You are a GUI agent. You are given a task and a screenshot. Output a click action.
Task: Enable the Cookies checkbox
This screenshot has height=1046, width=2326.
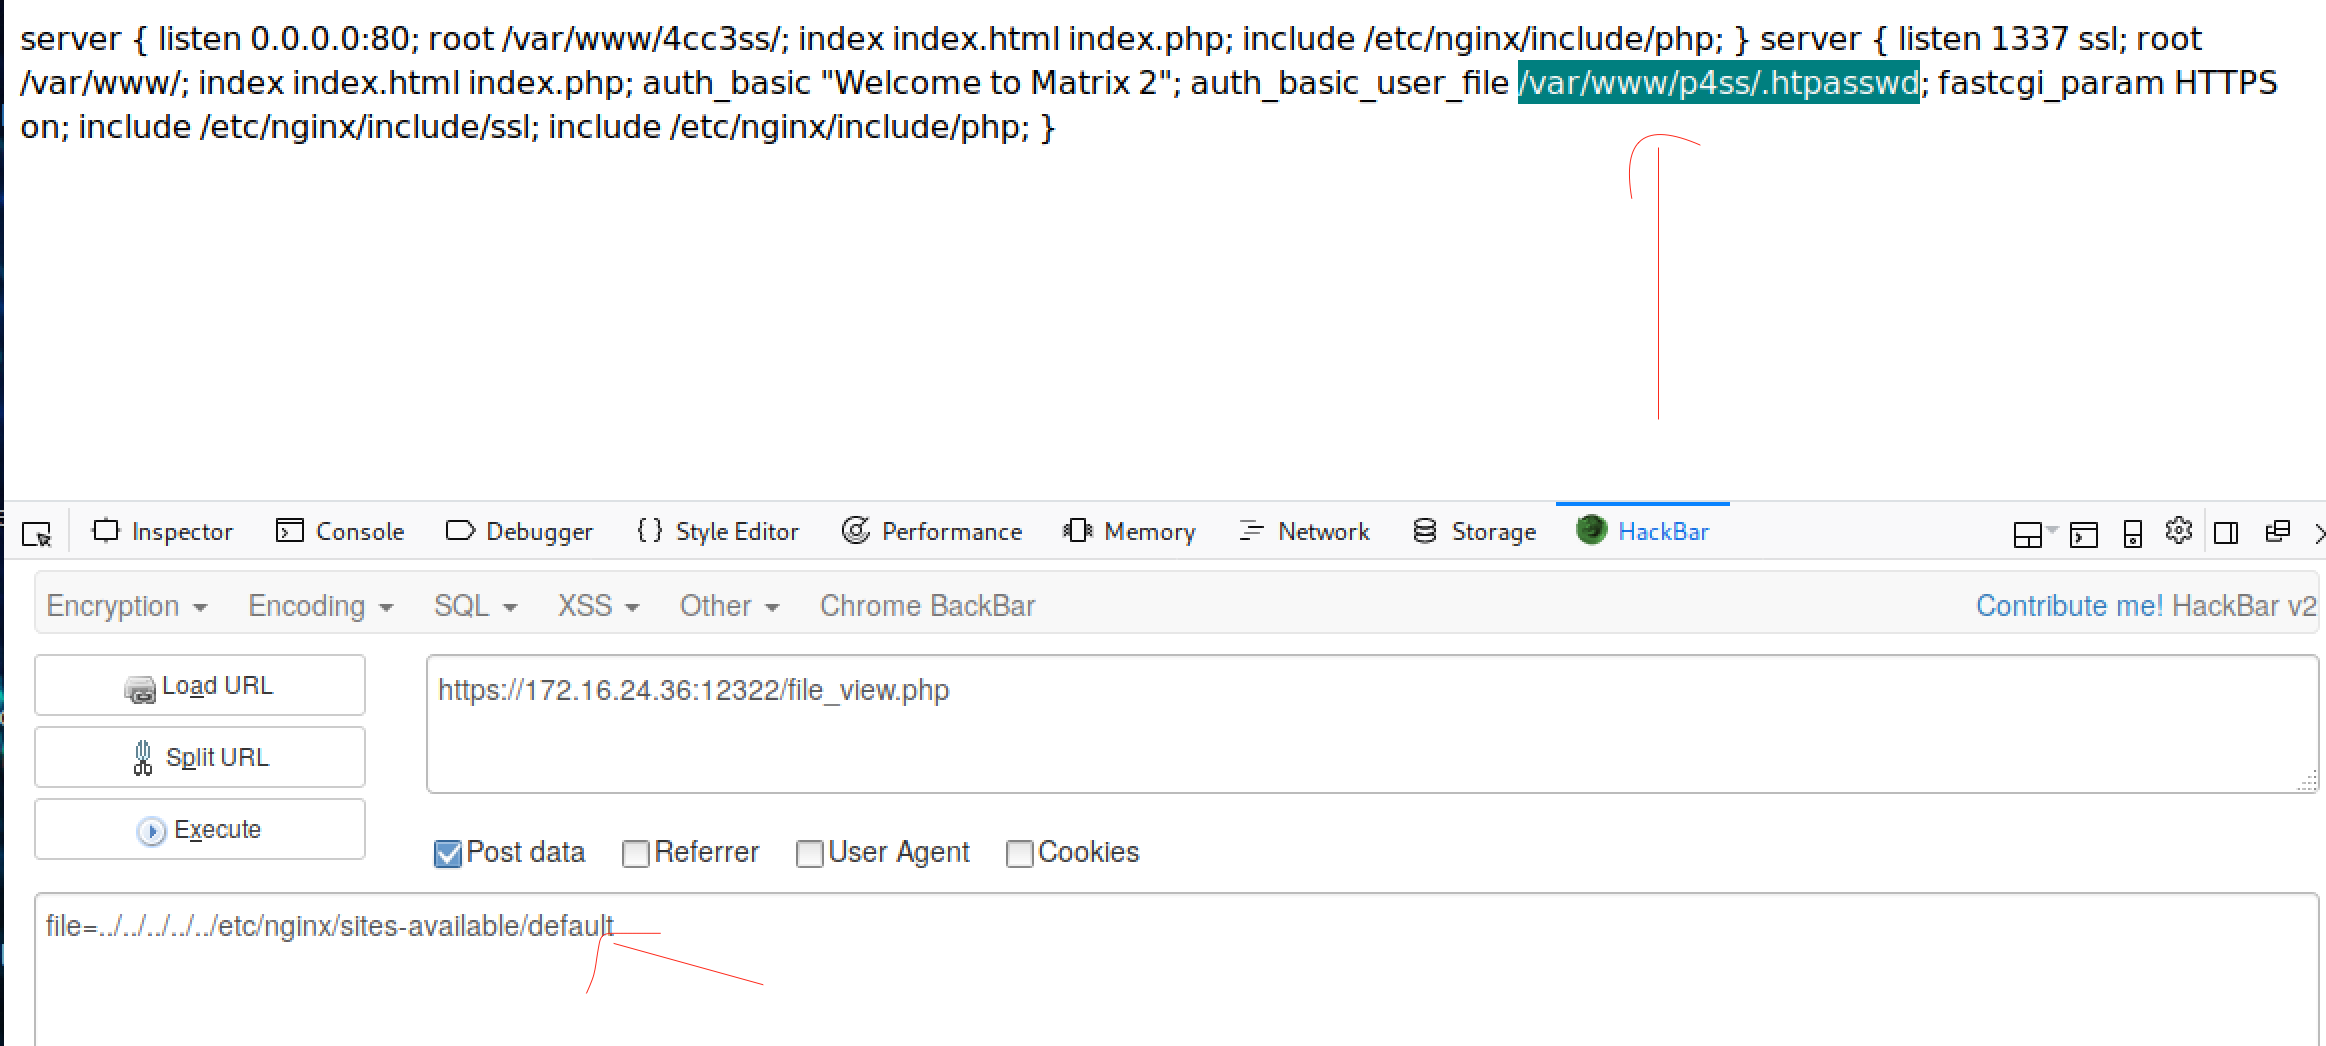pyautogui.click(x=1019, y=854)
